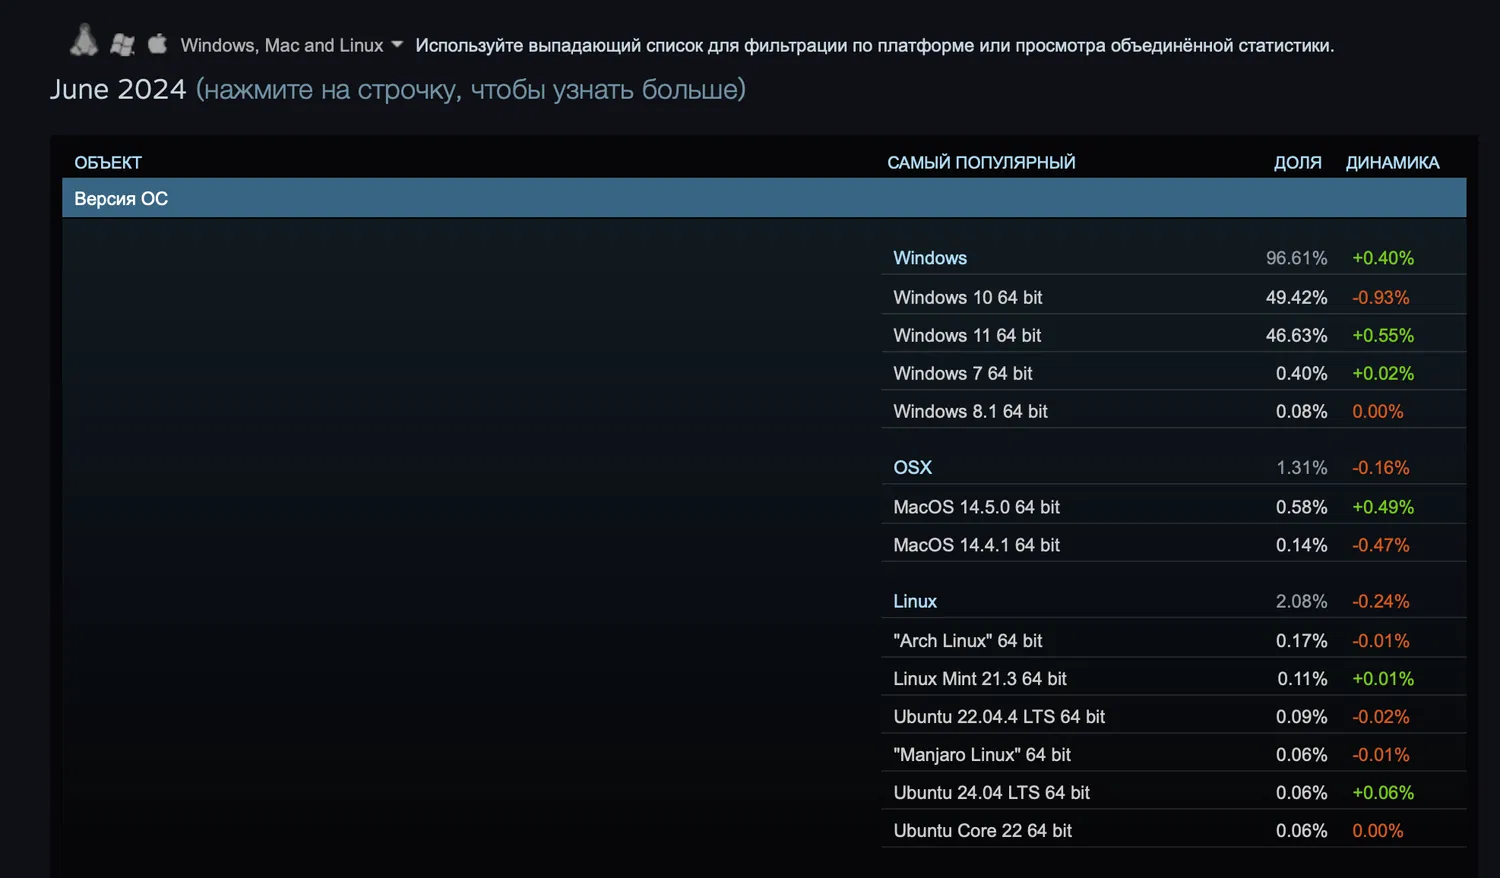Click the Windows 11 64 bit row

point(1174,335)
